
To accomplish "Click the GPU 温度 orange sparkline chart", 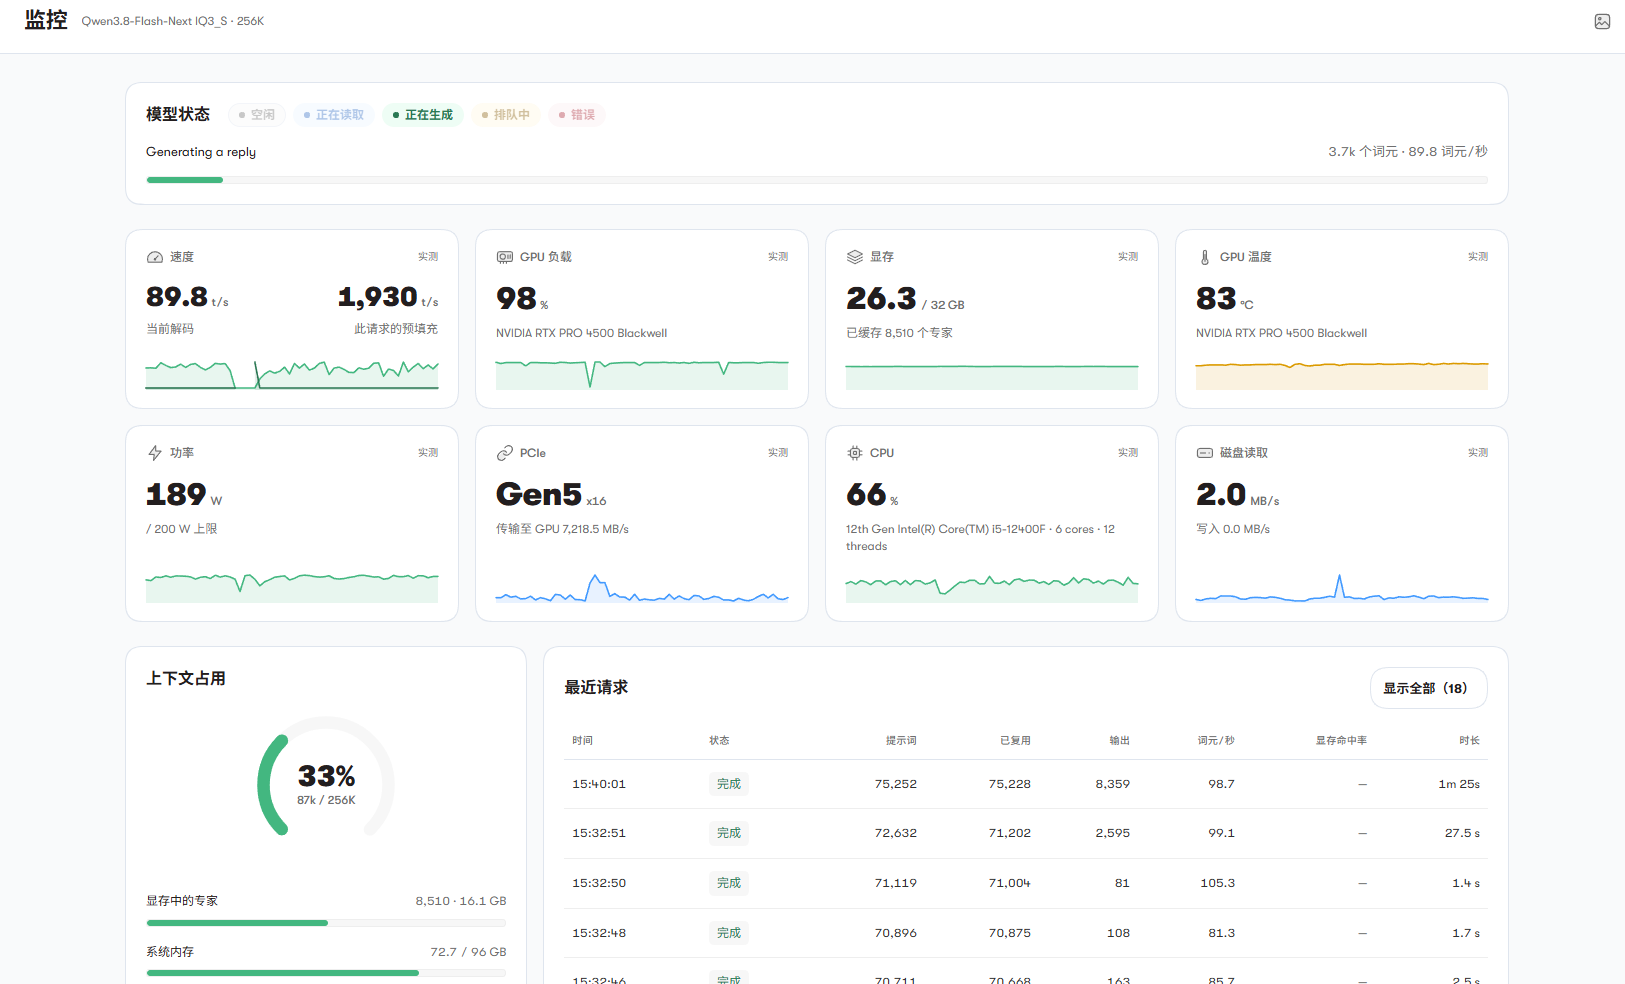I will pos(1342,374).
